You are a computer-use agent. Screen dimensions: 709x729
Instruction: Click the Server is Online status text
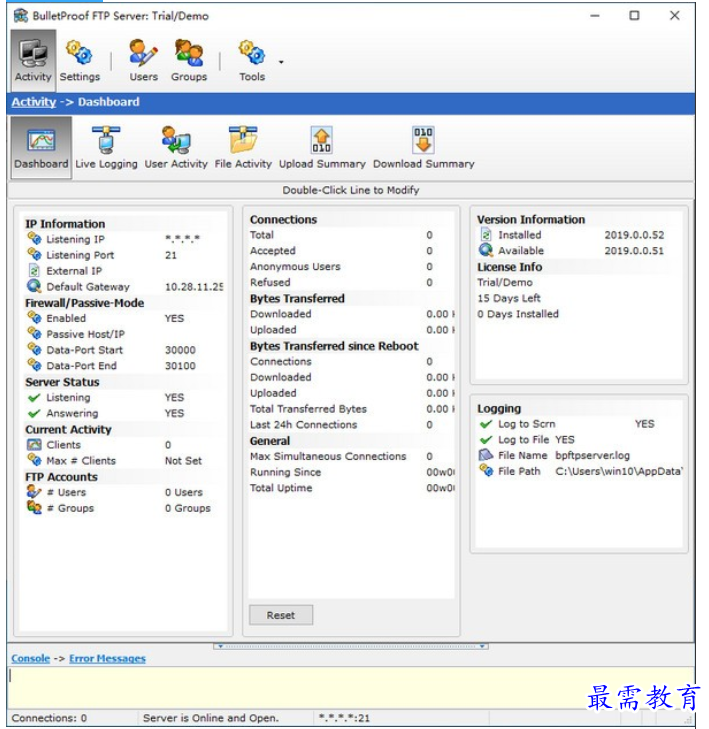point(211,718)
